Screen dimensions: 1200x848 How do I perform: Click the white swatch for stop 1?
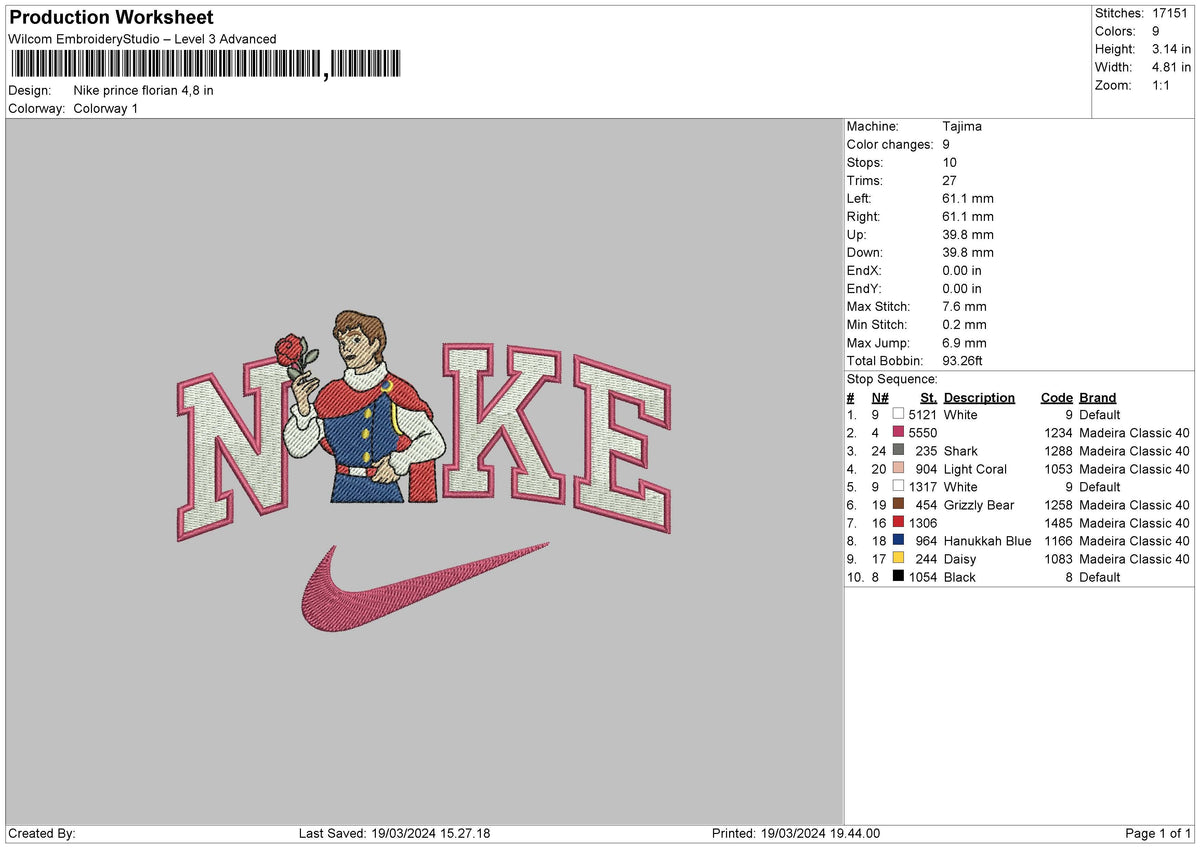tap(898, 414)
